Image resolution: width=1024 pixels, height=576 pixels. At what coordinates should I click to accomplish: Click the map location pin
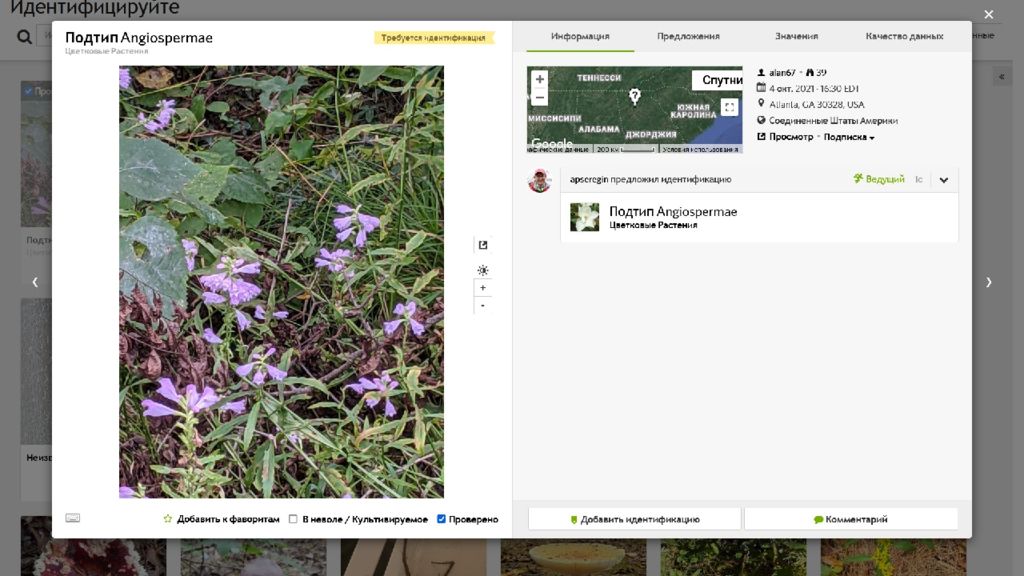pyautogui.click(x=634, y=97)
